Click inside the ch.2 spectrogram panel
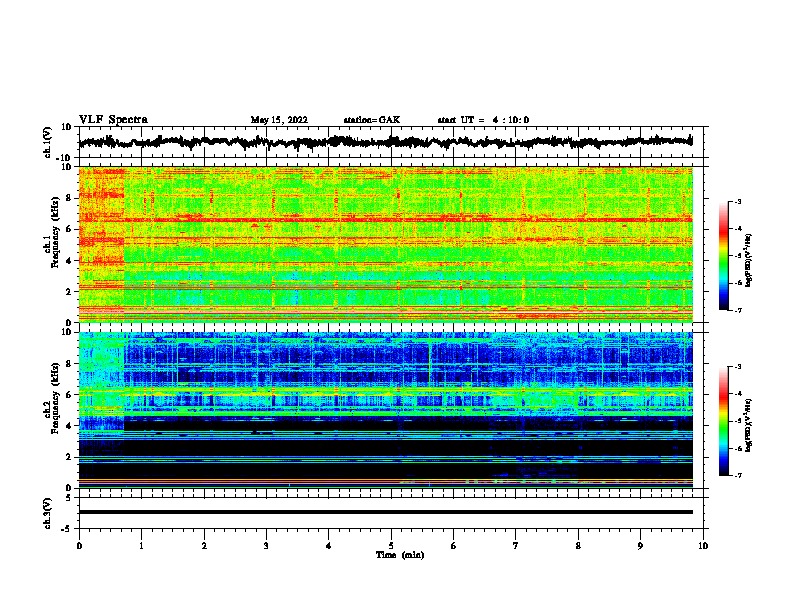792x612 pixels. [385, 410]
